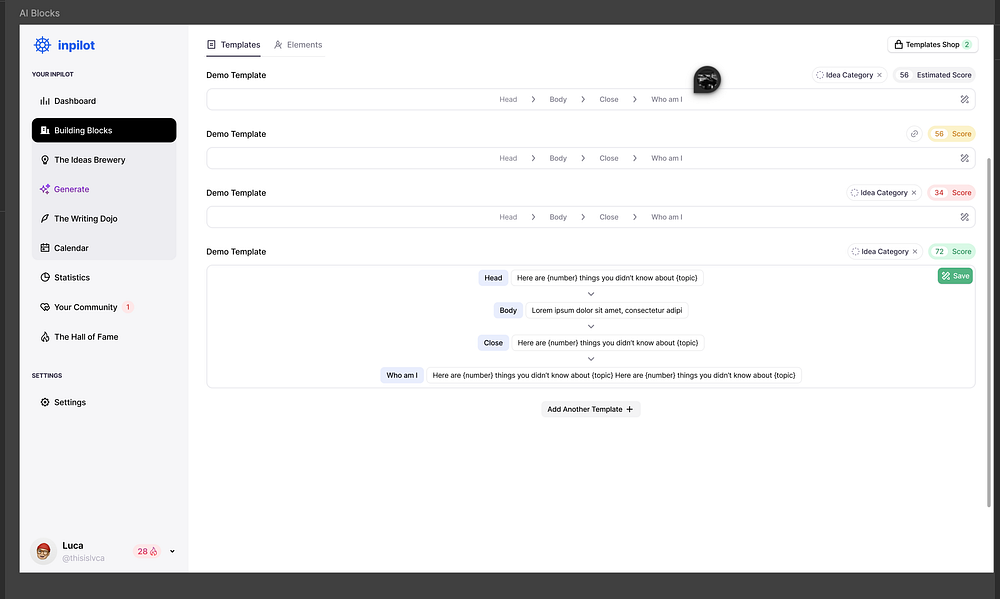Image resolution: width=1000 pixels, height=599 pixels.
Task: Click the Close block label in expanded template
Action: click(493, 343)
